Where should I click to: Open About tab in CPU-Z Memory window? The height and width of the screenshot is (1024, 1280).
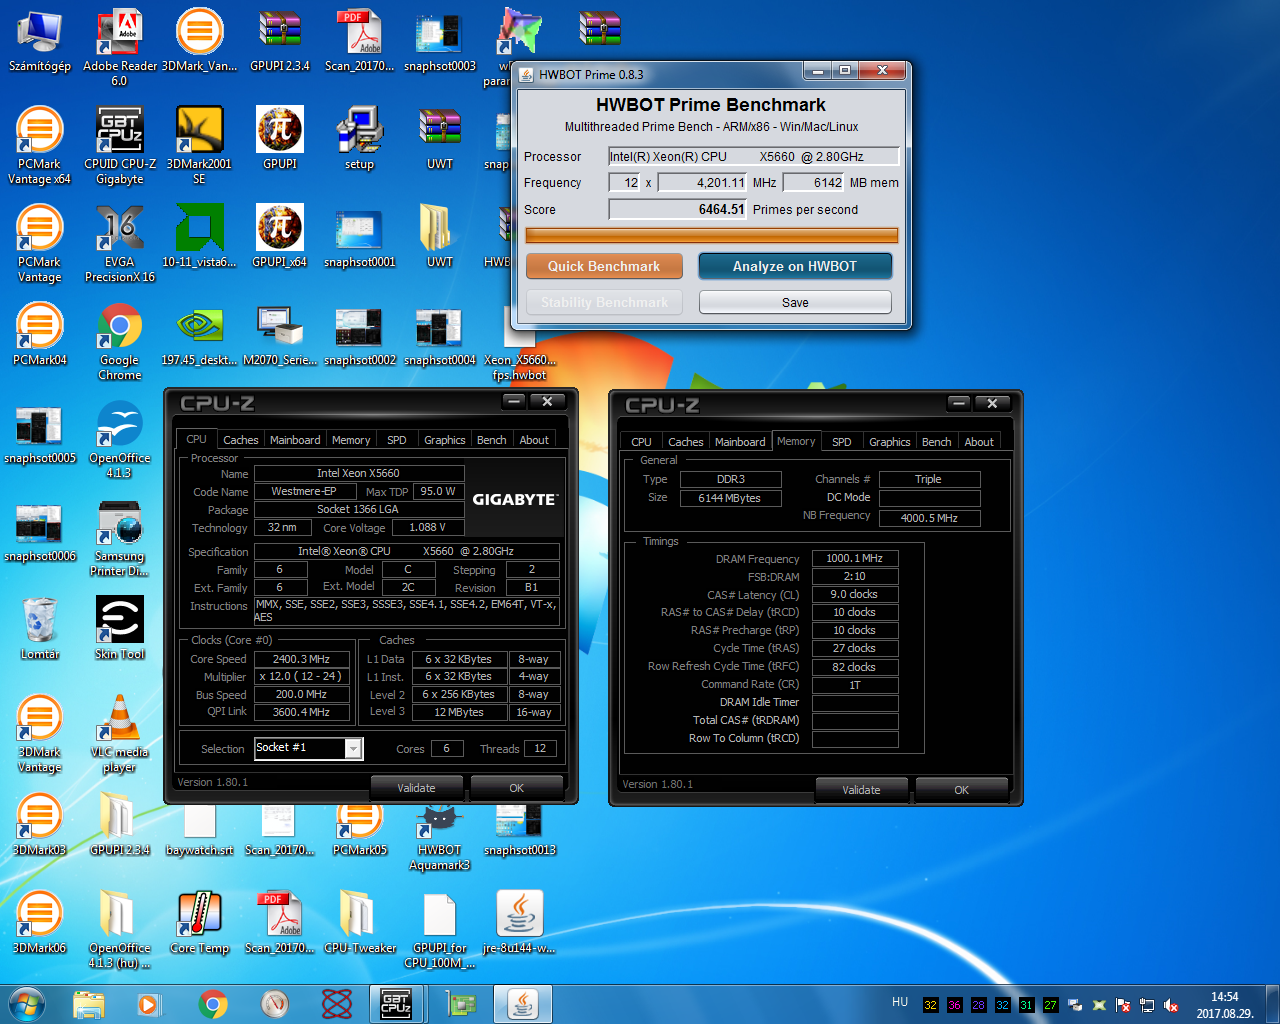pyautogui.click(x=979, y=442)
